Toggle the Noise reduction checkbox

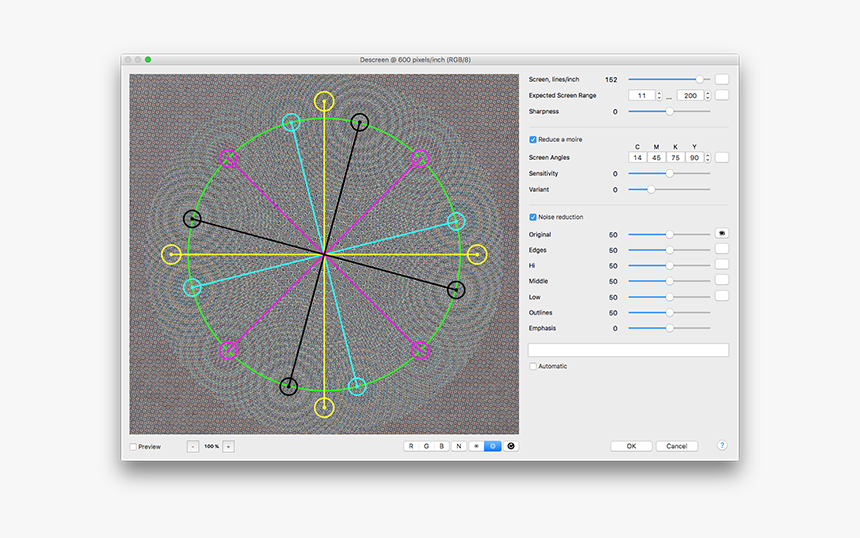point(533,217)
